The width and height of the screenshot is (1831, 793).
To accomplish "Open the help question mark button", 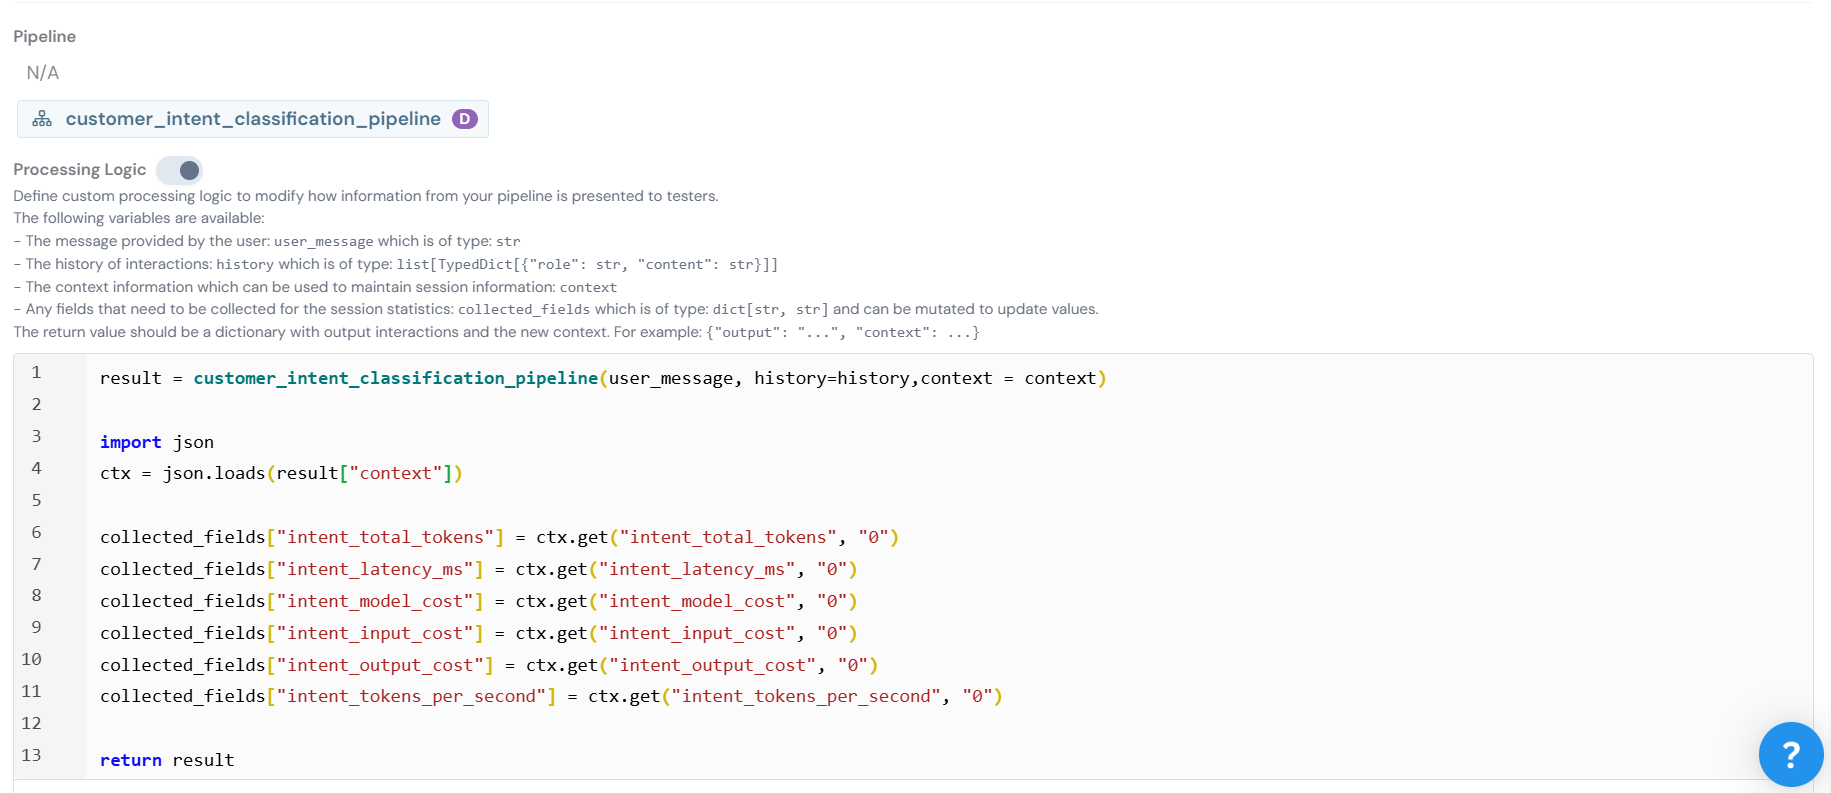I will 1790,754.
